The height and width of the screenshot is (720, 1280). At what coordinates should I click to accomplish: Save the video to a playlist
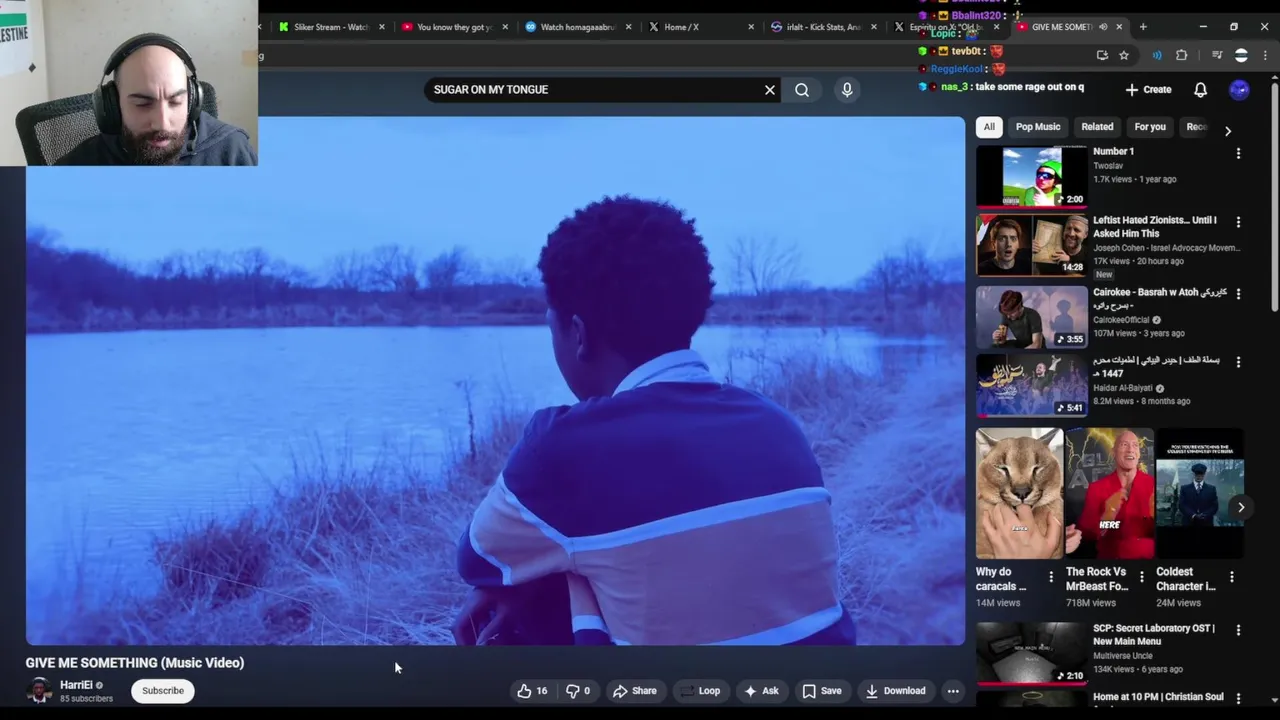pos(822,691)
